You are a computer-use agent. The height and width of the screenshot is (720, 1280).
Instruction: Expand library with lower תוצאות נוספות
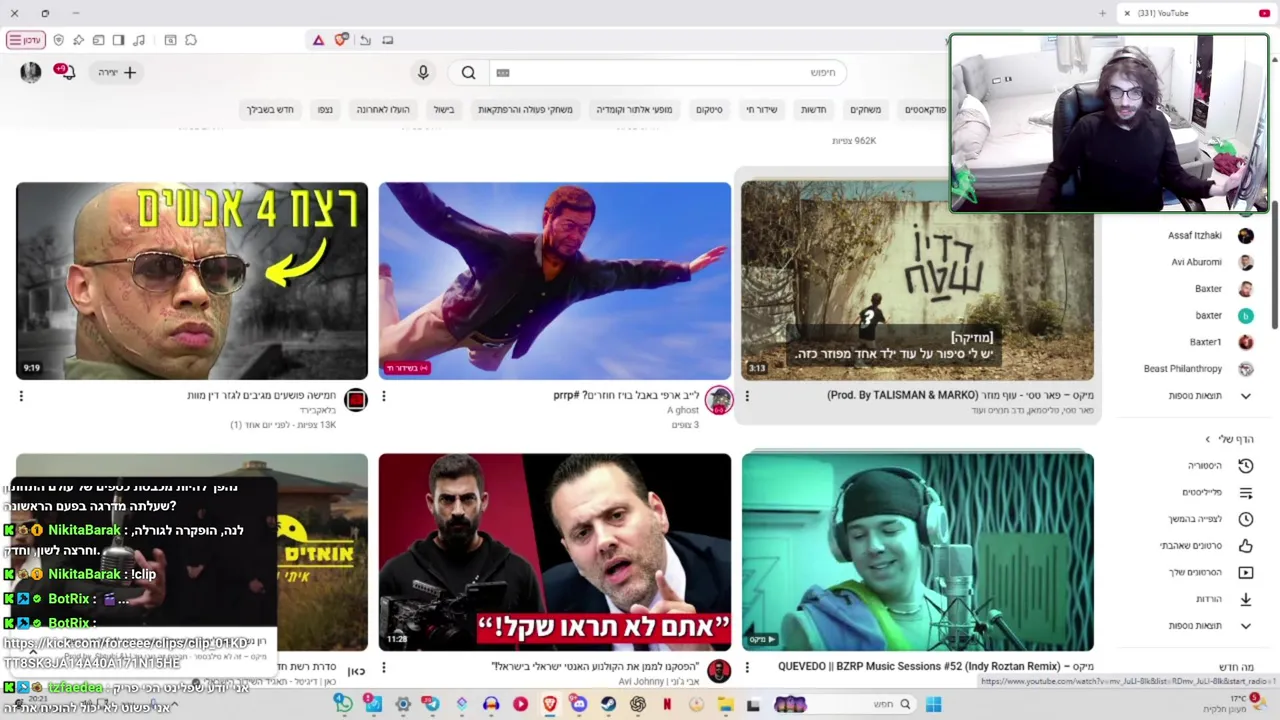click(1210, 625)
